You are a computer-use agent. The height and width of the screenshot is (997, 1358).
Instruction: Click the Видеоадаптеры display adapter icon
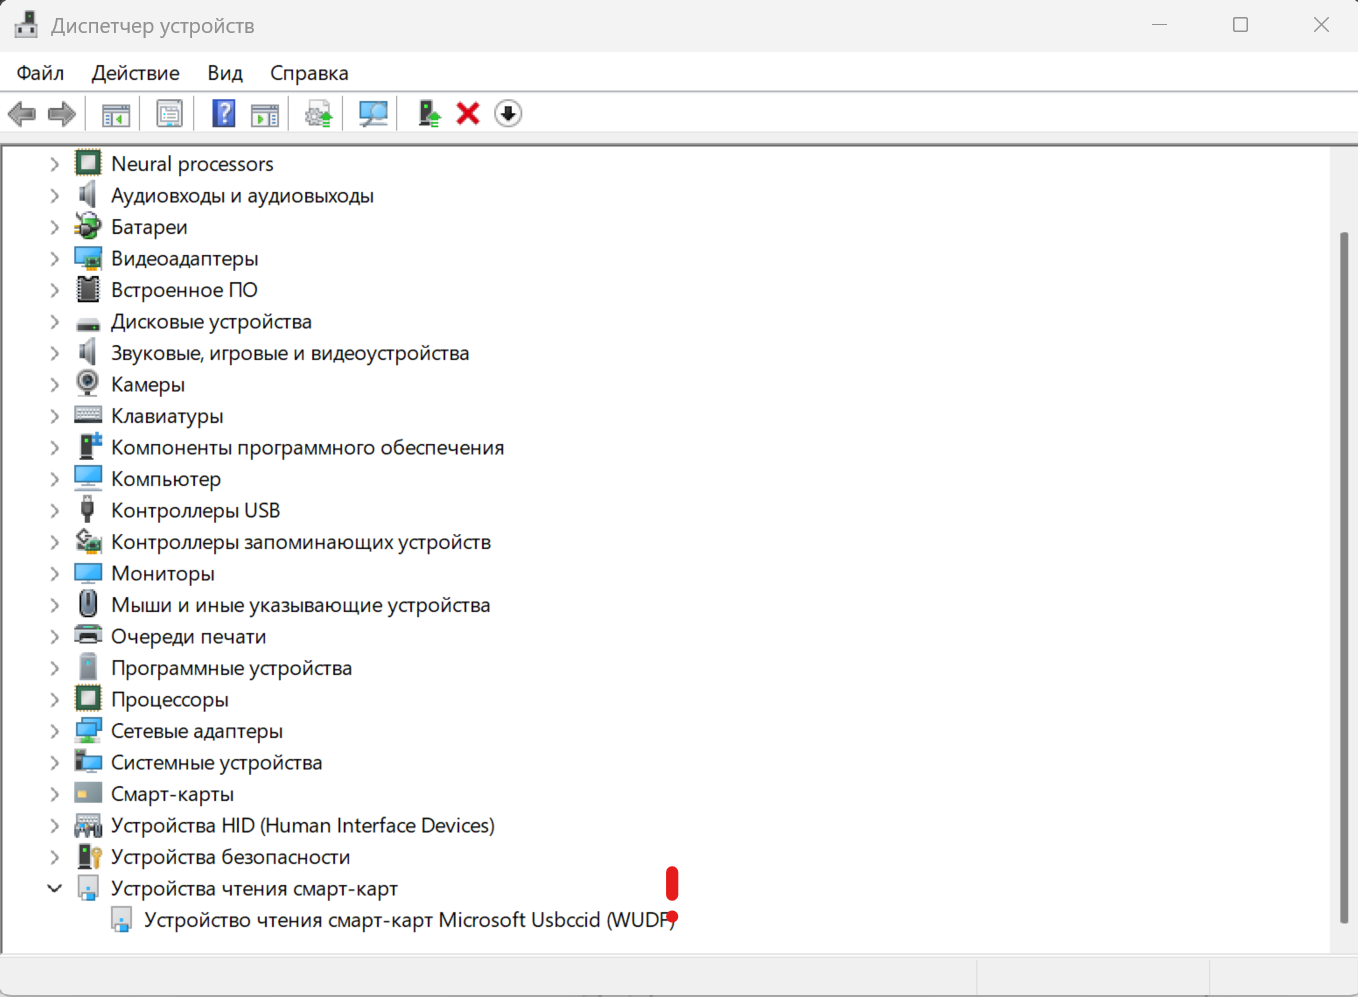88,258
